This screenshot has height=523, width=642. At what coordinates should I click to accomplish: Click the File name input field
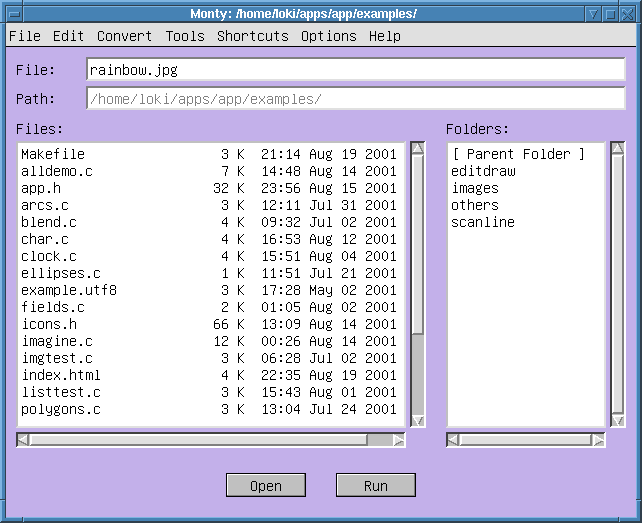tap(355, 70)
